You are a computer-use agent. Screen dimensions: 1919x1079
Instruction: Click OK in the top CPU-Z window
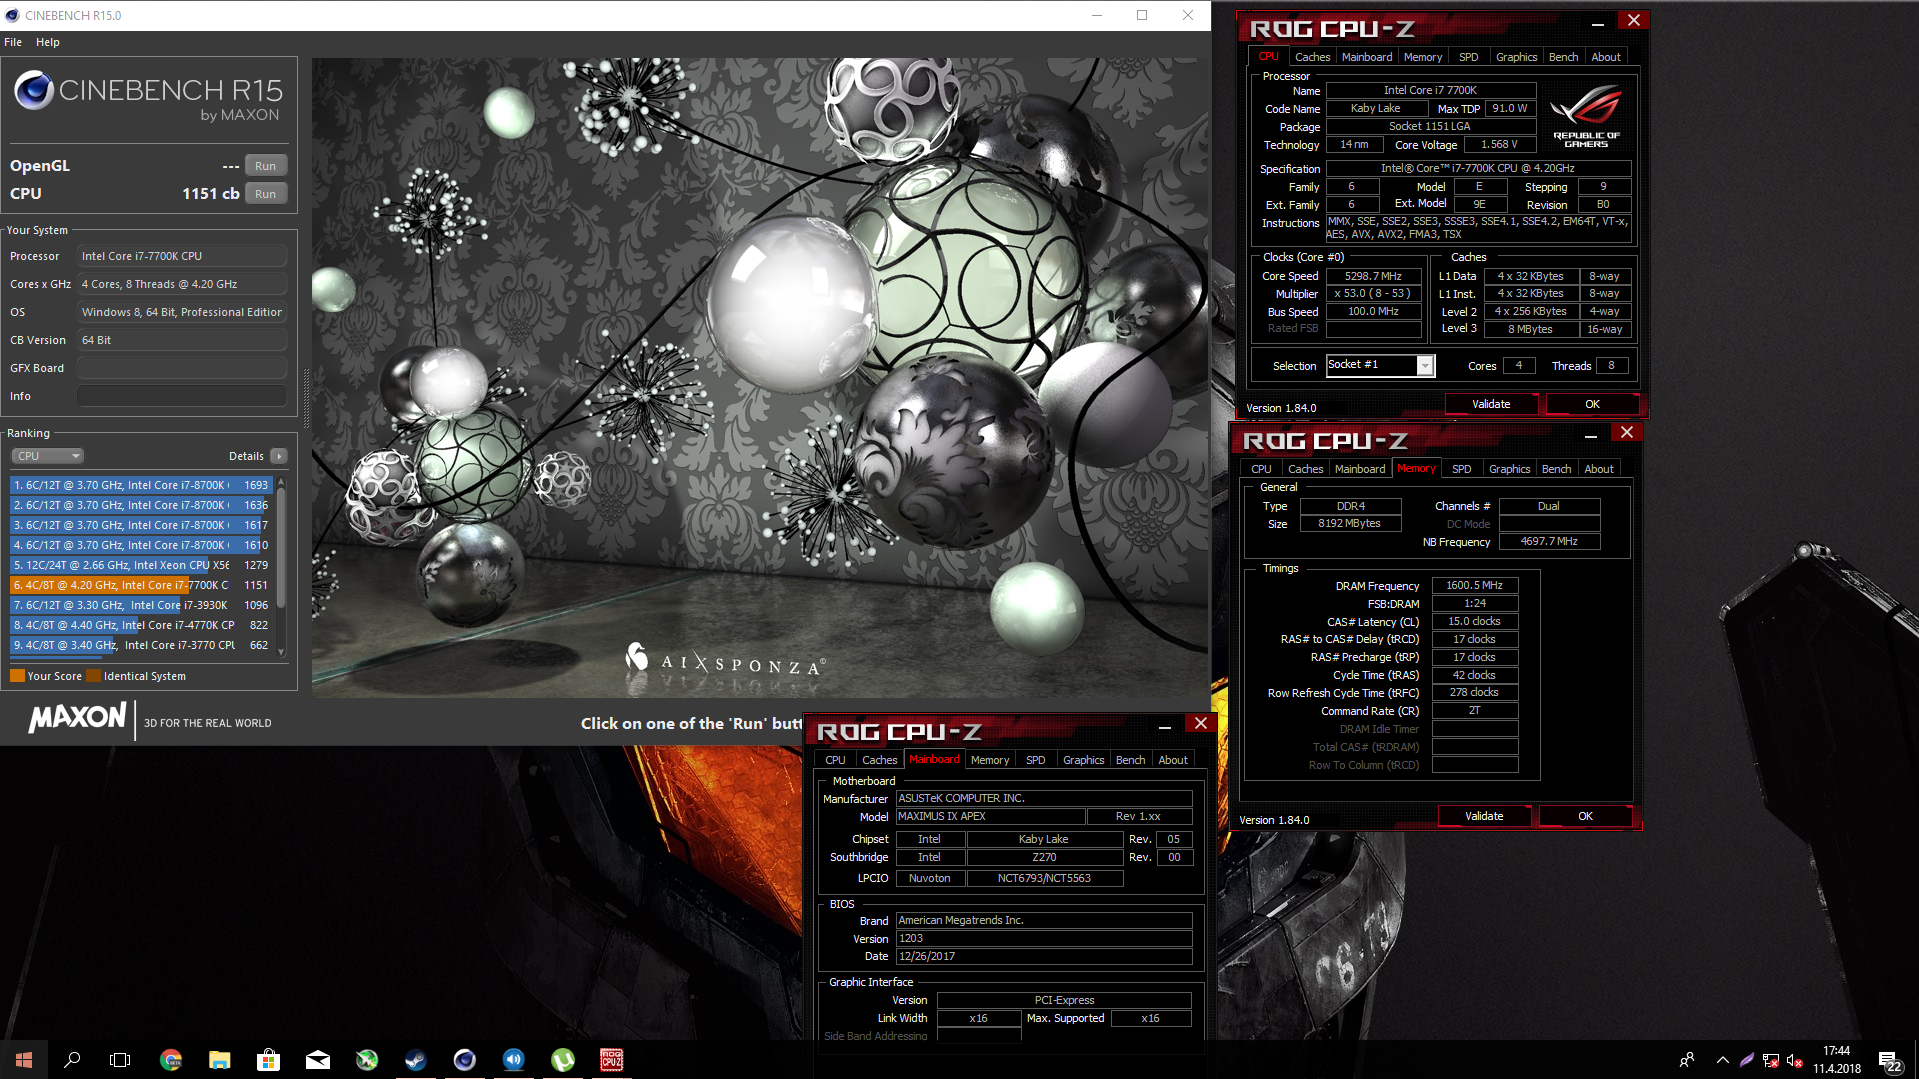pos(1592,404)
